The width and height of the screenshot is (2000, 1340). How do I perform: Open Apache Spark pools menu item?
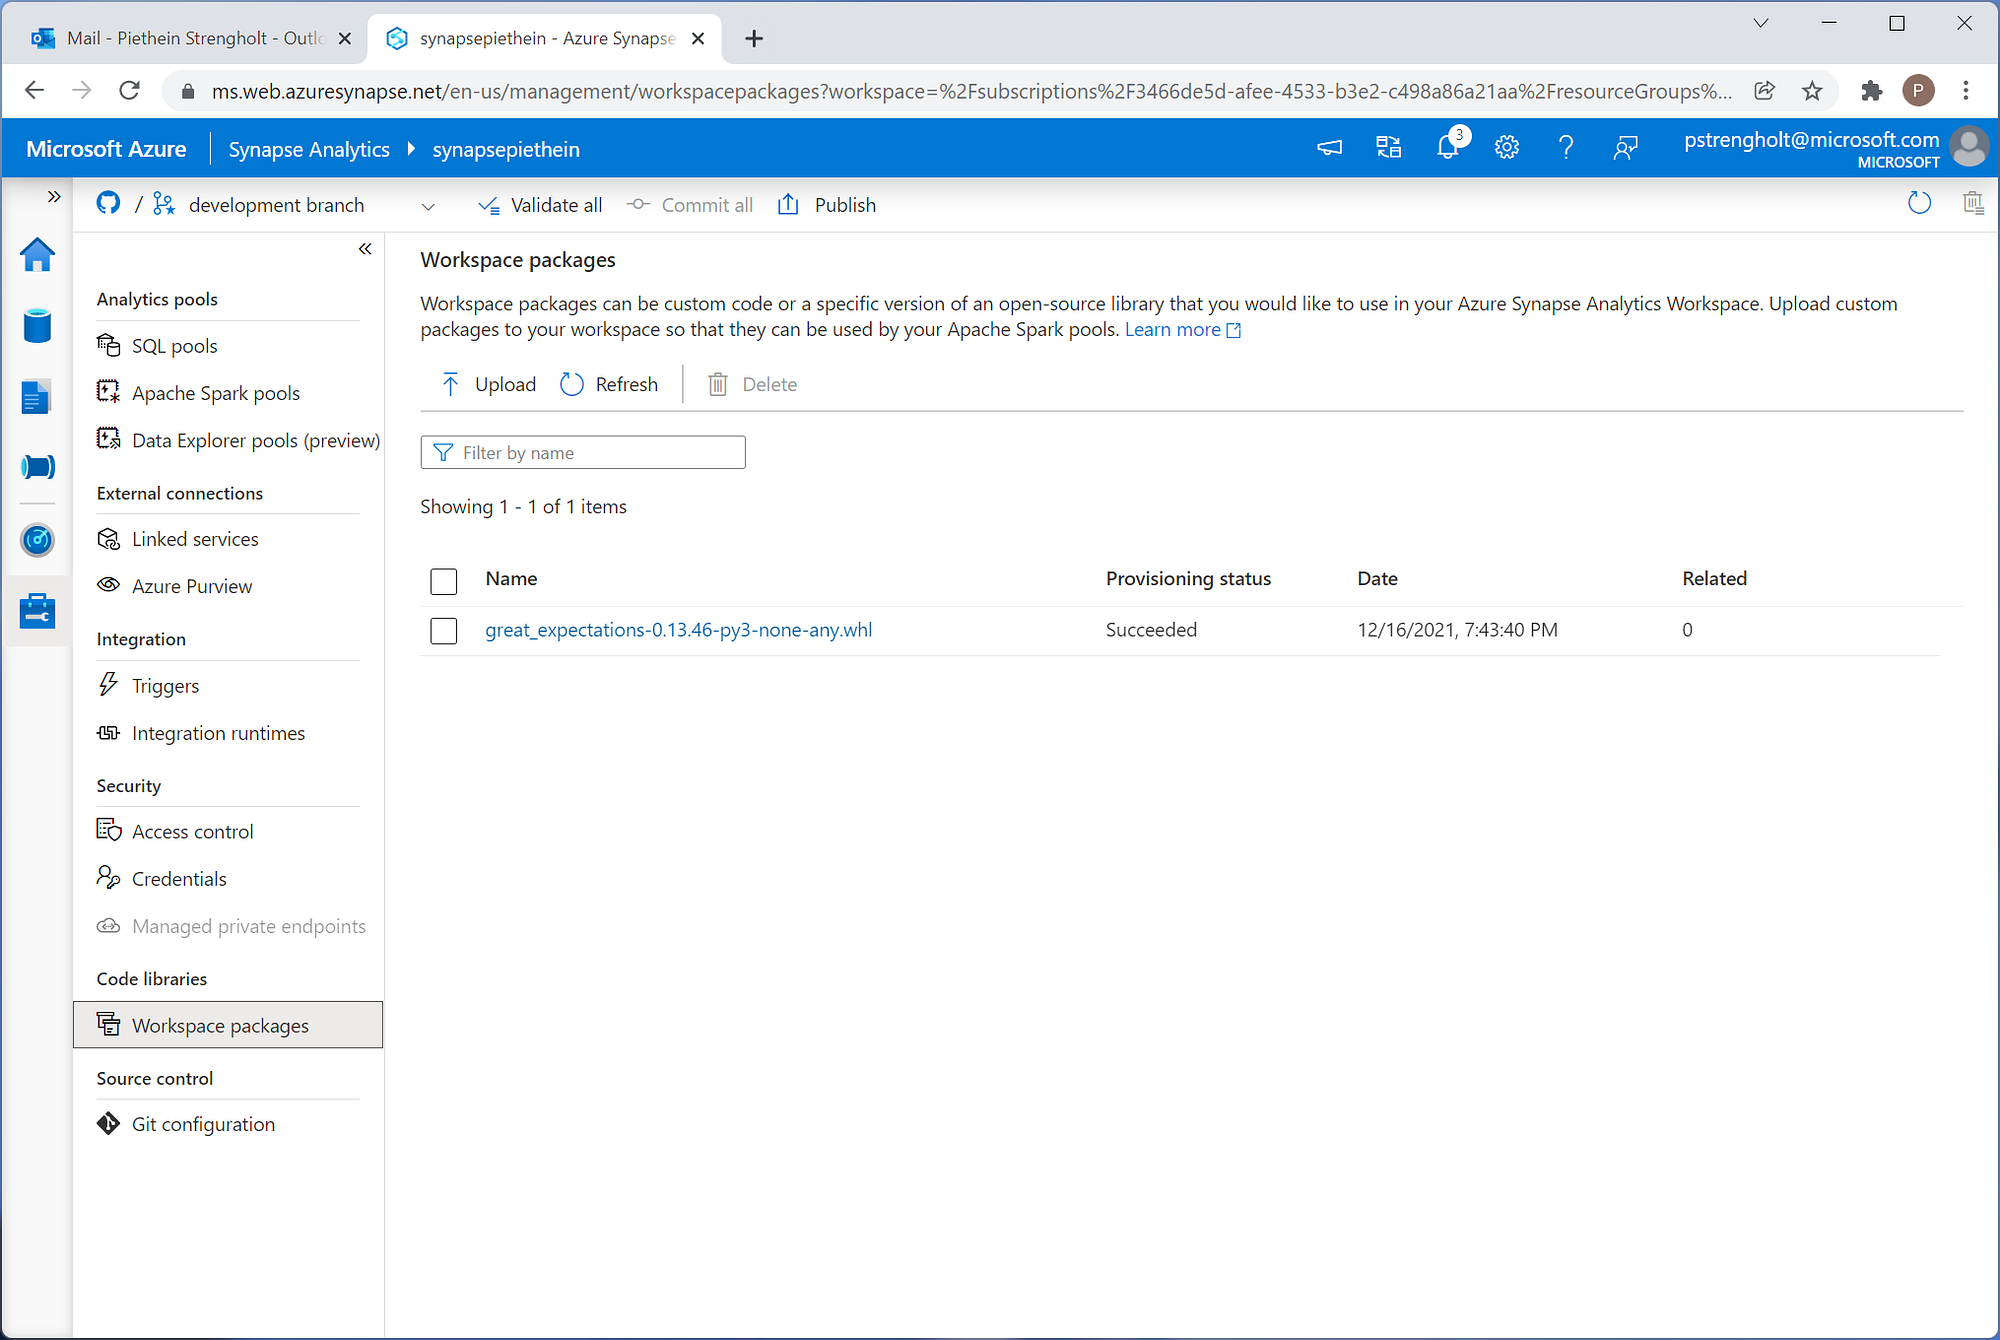pos(215,393)
